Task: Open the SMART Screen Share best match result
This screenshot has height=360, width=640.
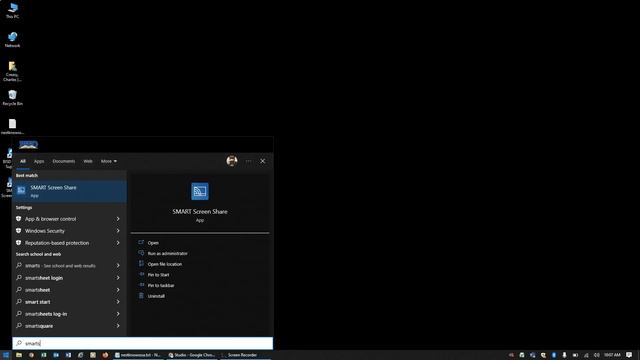Action: (x=69, y=191)
